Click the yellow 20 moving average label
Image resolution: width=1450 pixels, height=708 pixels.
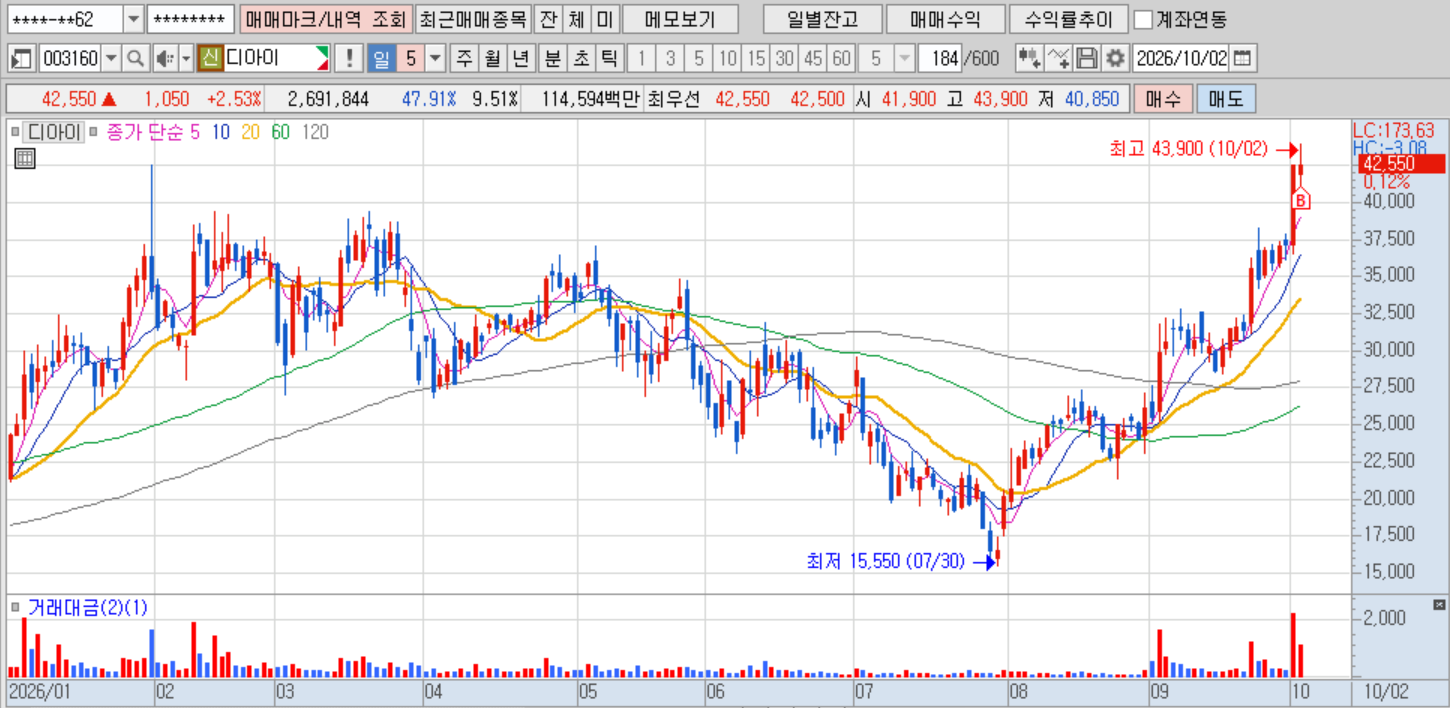[249, 132]
